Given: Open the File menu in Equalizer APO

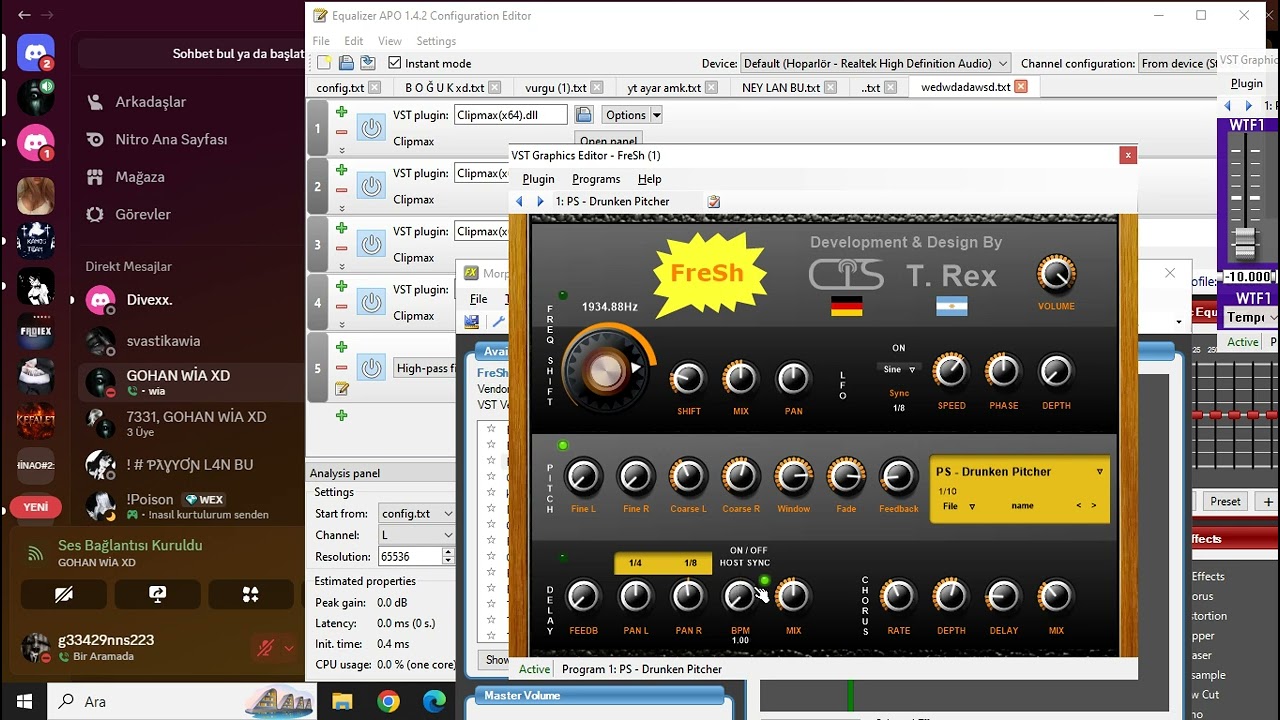Looking at the screenshot, I should (321, 41).
